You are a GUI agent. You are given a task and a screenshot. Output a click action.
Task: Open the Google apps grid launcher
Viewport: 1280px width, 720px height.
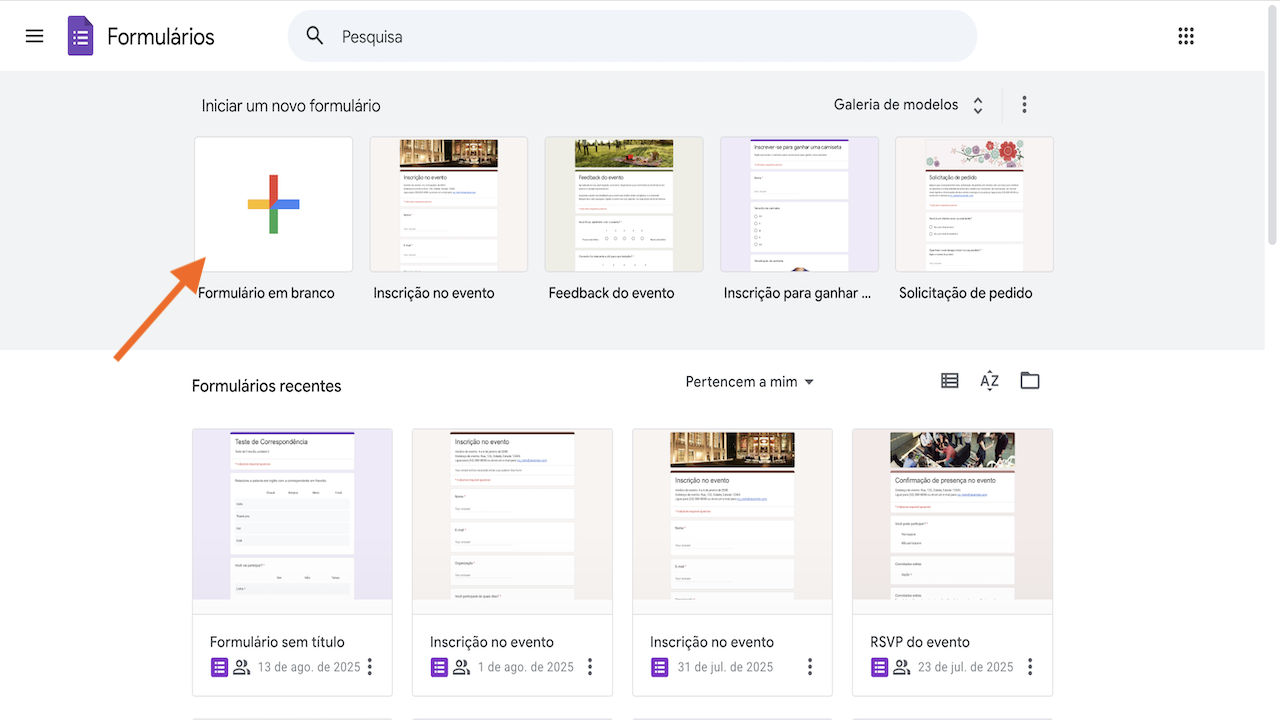[x=1186, y=36]
